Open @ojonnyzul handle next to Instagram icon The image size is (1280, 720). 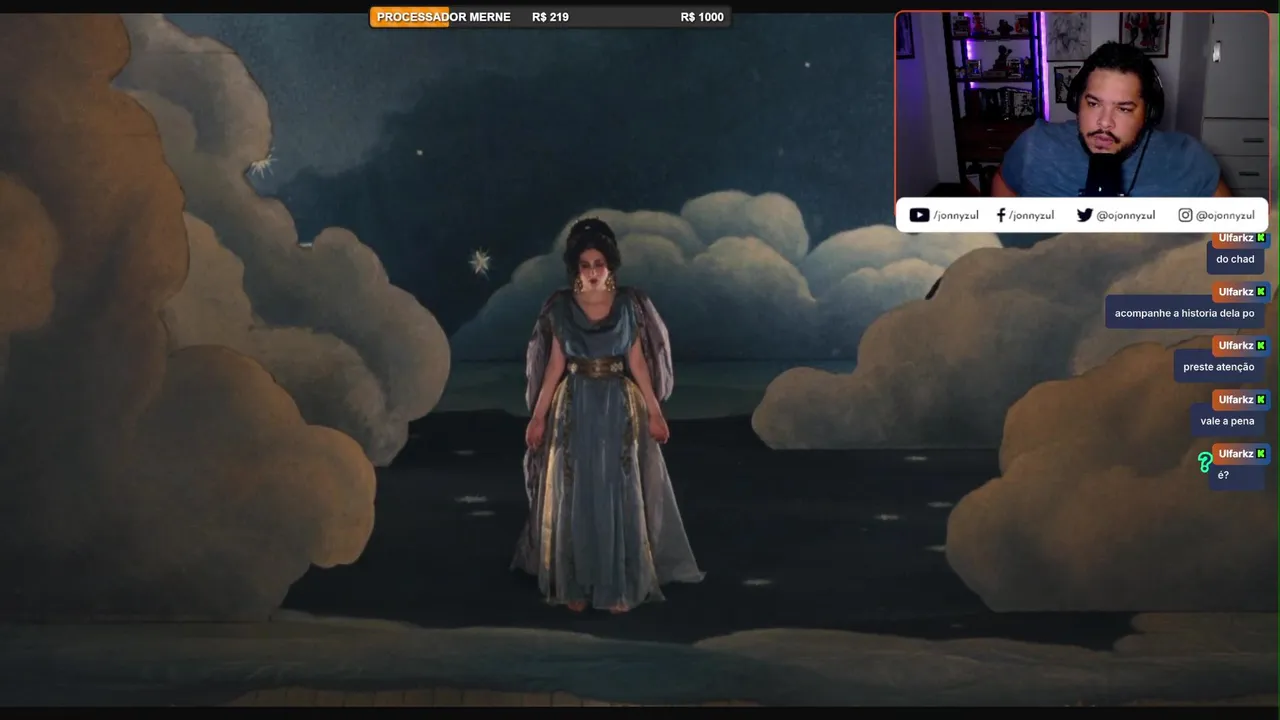pos(1225,215)
